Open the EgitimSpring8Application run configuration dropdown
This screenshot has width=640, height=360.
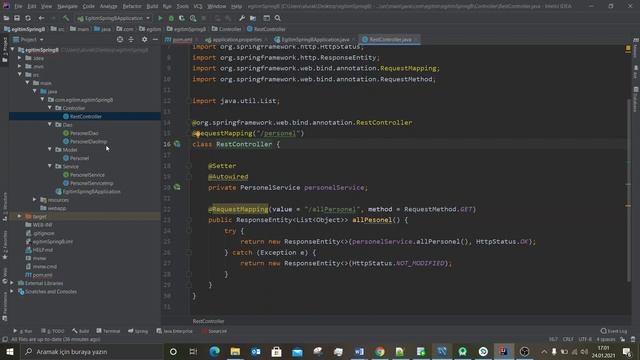[x=114, y=18]
